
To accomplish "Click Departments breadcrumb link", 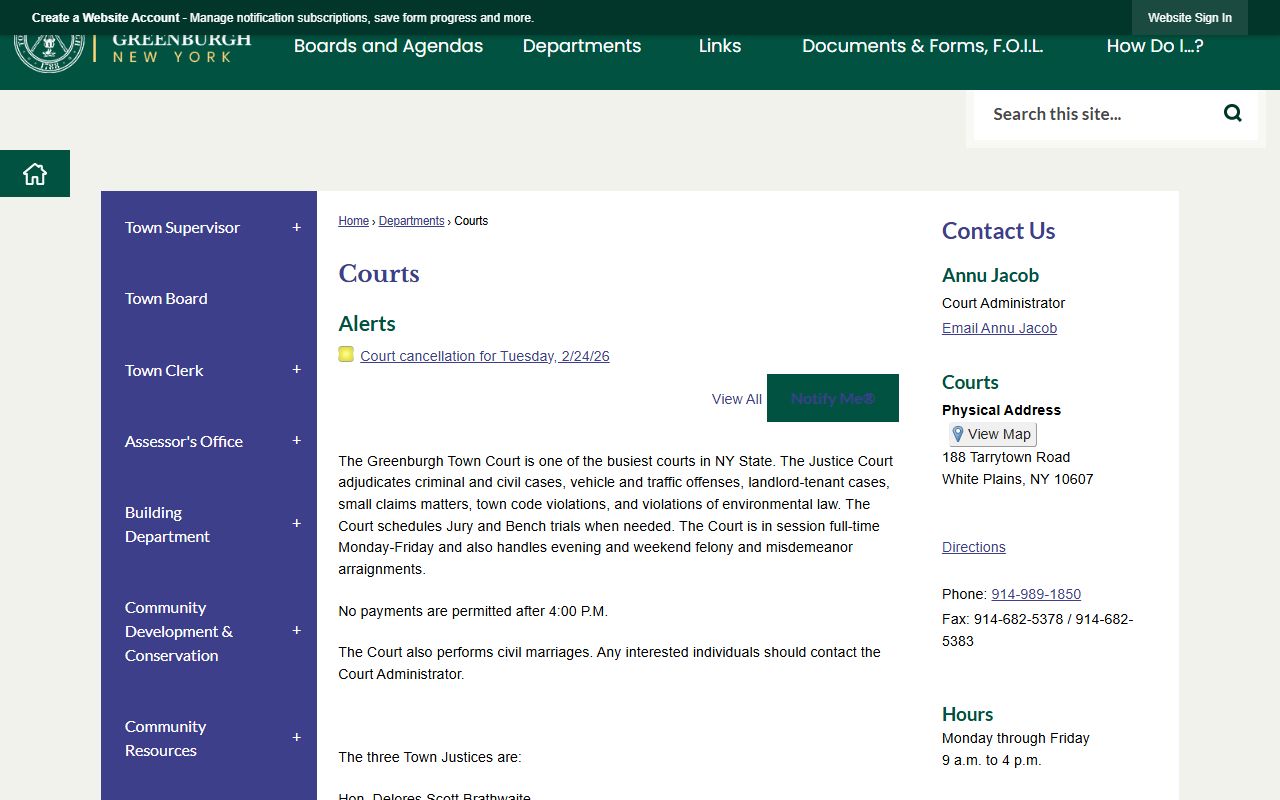I will (411, 221).
